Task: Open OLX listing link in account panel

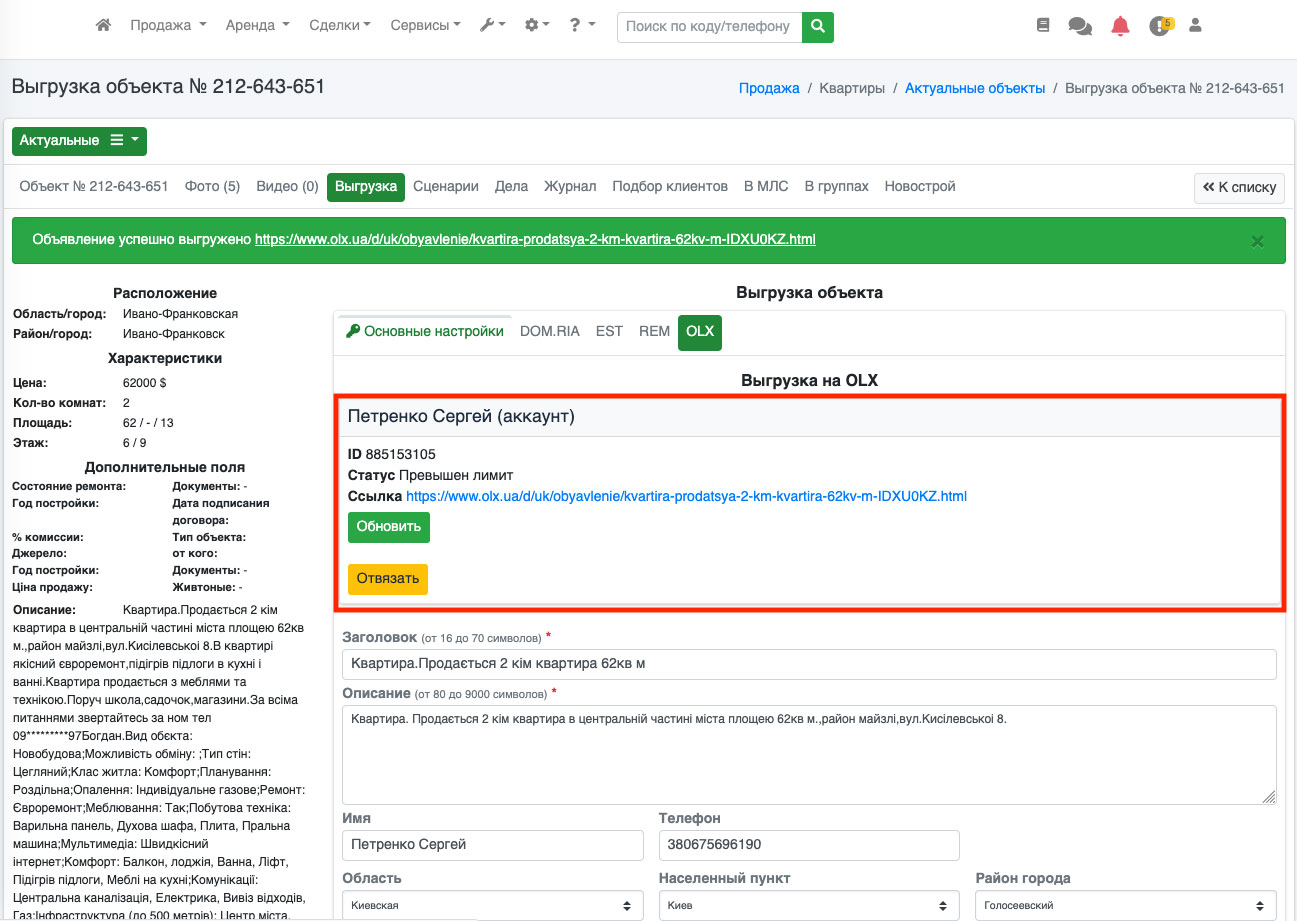Action: [686, 496]
